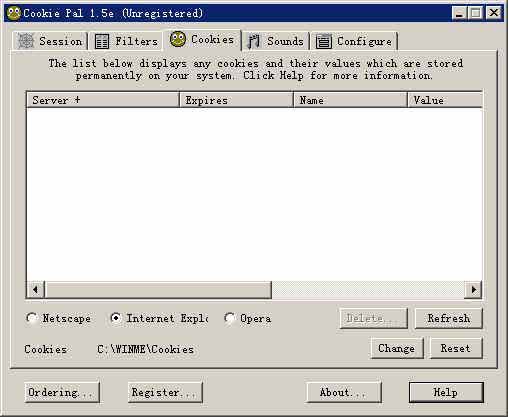This screenshot has width=508, height=417.
Task: Click the Change cookies folder button
Action: [397, 348]
